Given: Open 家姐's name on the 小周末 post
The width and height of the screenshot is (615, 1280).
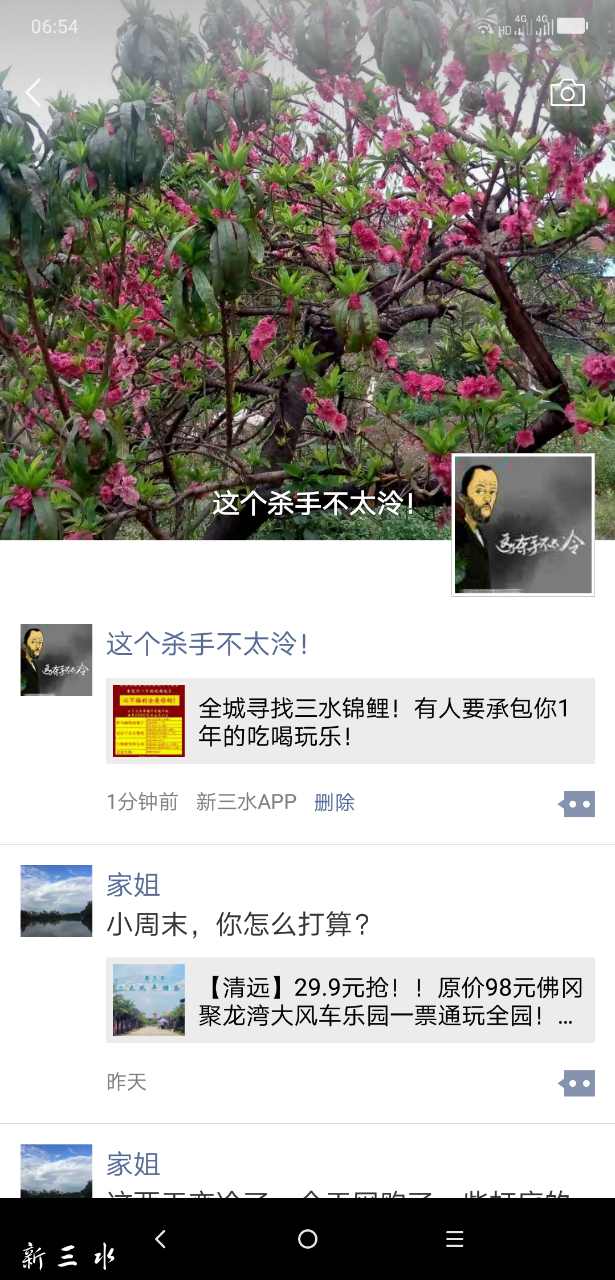Looking at the screenshot, I should (x=133, y=885).
